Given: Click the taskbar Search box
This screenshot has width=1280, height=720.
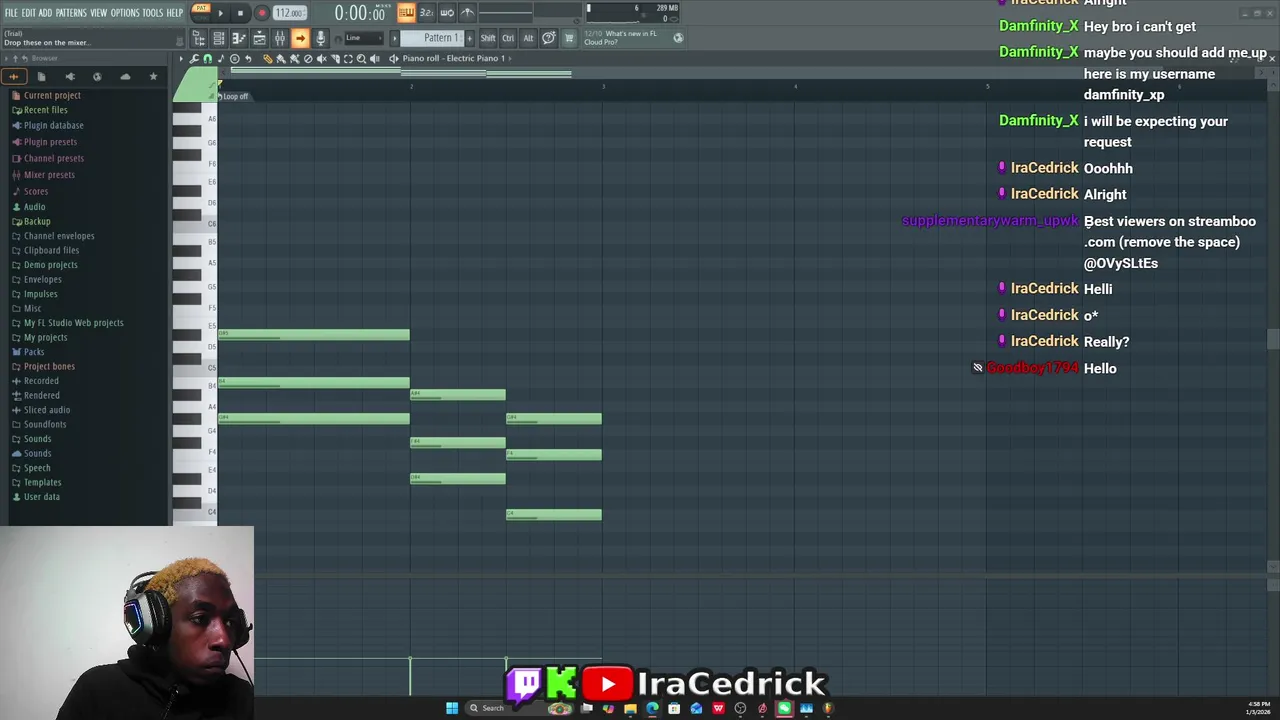Looking at the screenshot, I should 520,708.
